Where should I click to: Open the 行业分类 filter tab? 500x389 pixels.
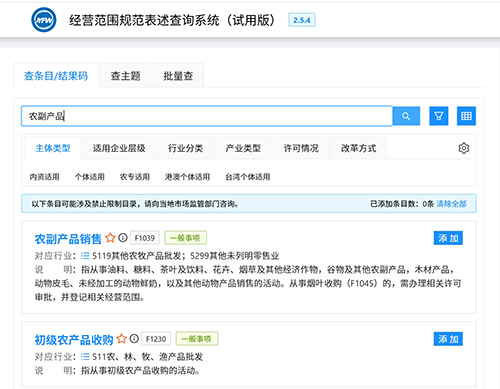(x=185, y=148)
